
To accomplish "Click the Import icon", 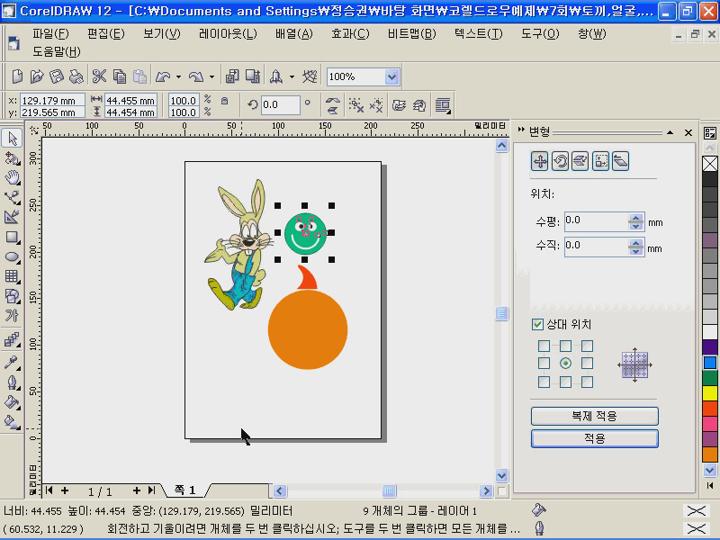I will [x=232, y=76].
